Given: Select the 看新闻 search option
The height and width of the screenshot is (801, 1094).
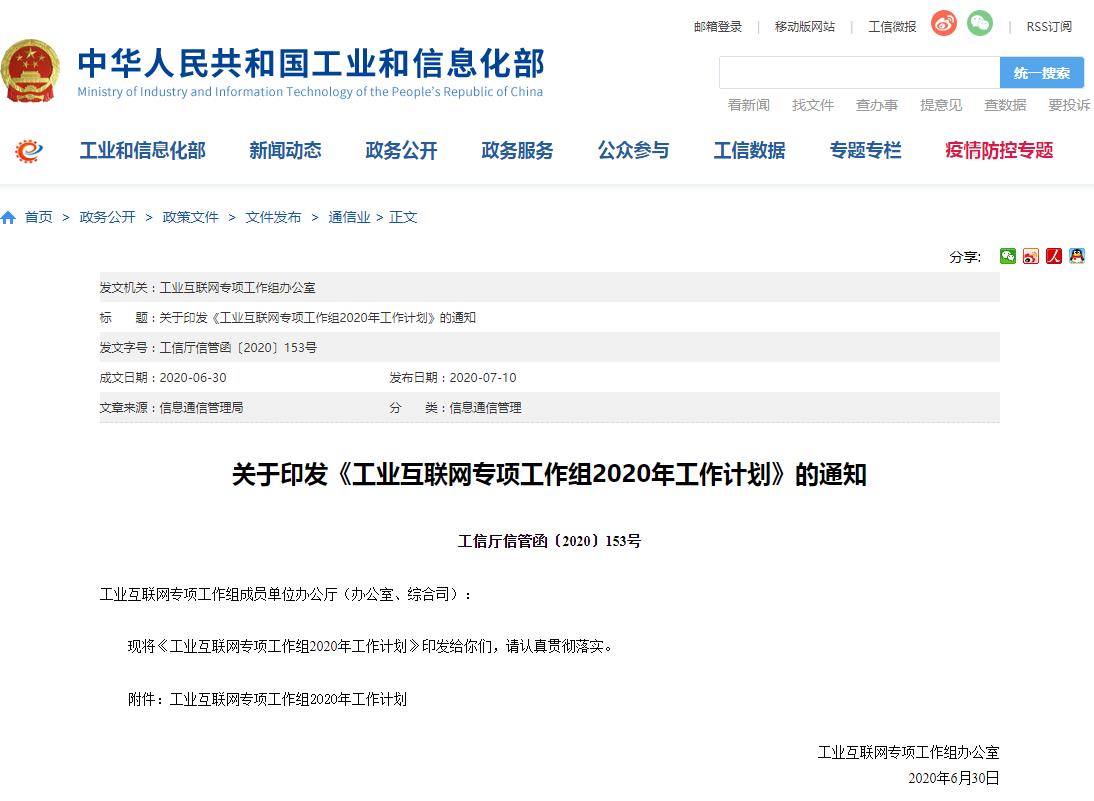Looking at the screenshot, I should tap(749, 105).
